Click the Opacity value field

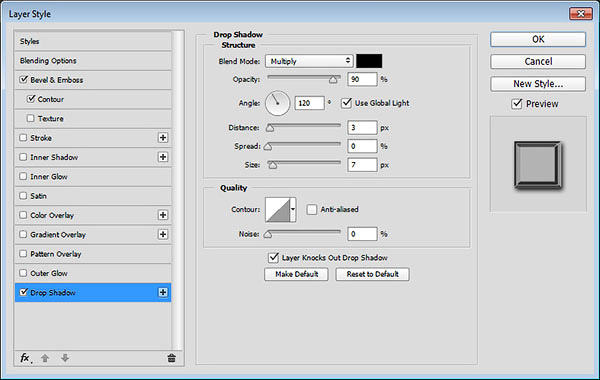362,79
